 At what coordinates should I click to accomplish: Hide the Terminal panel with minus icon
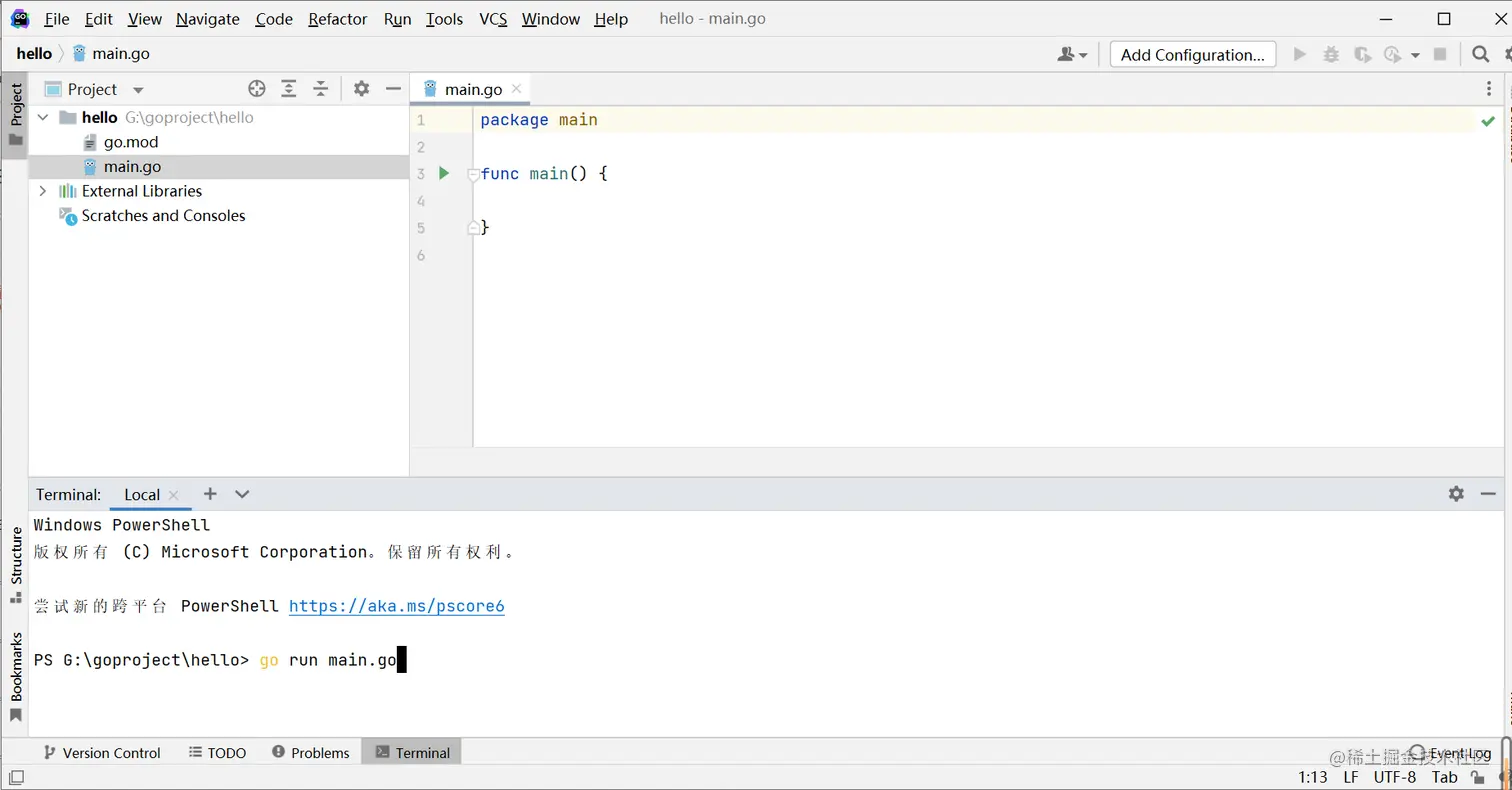point(1488,493)
